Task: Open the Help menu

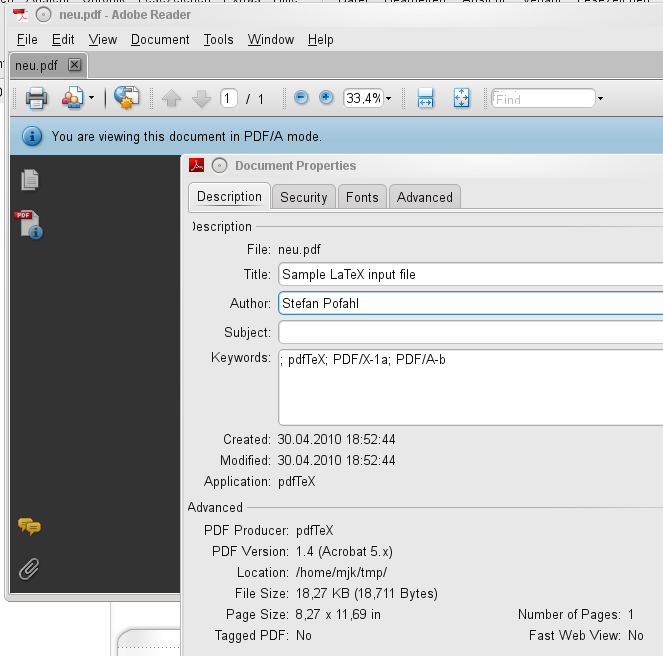Action: 321,40
